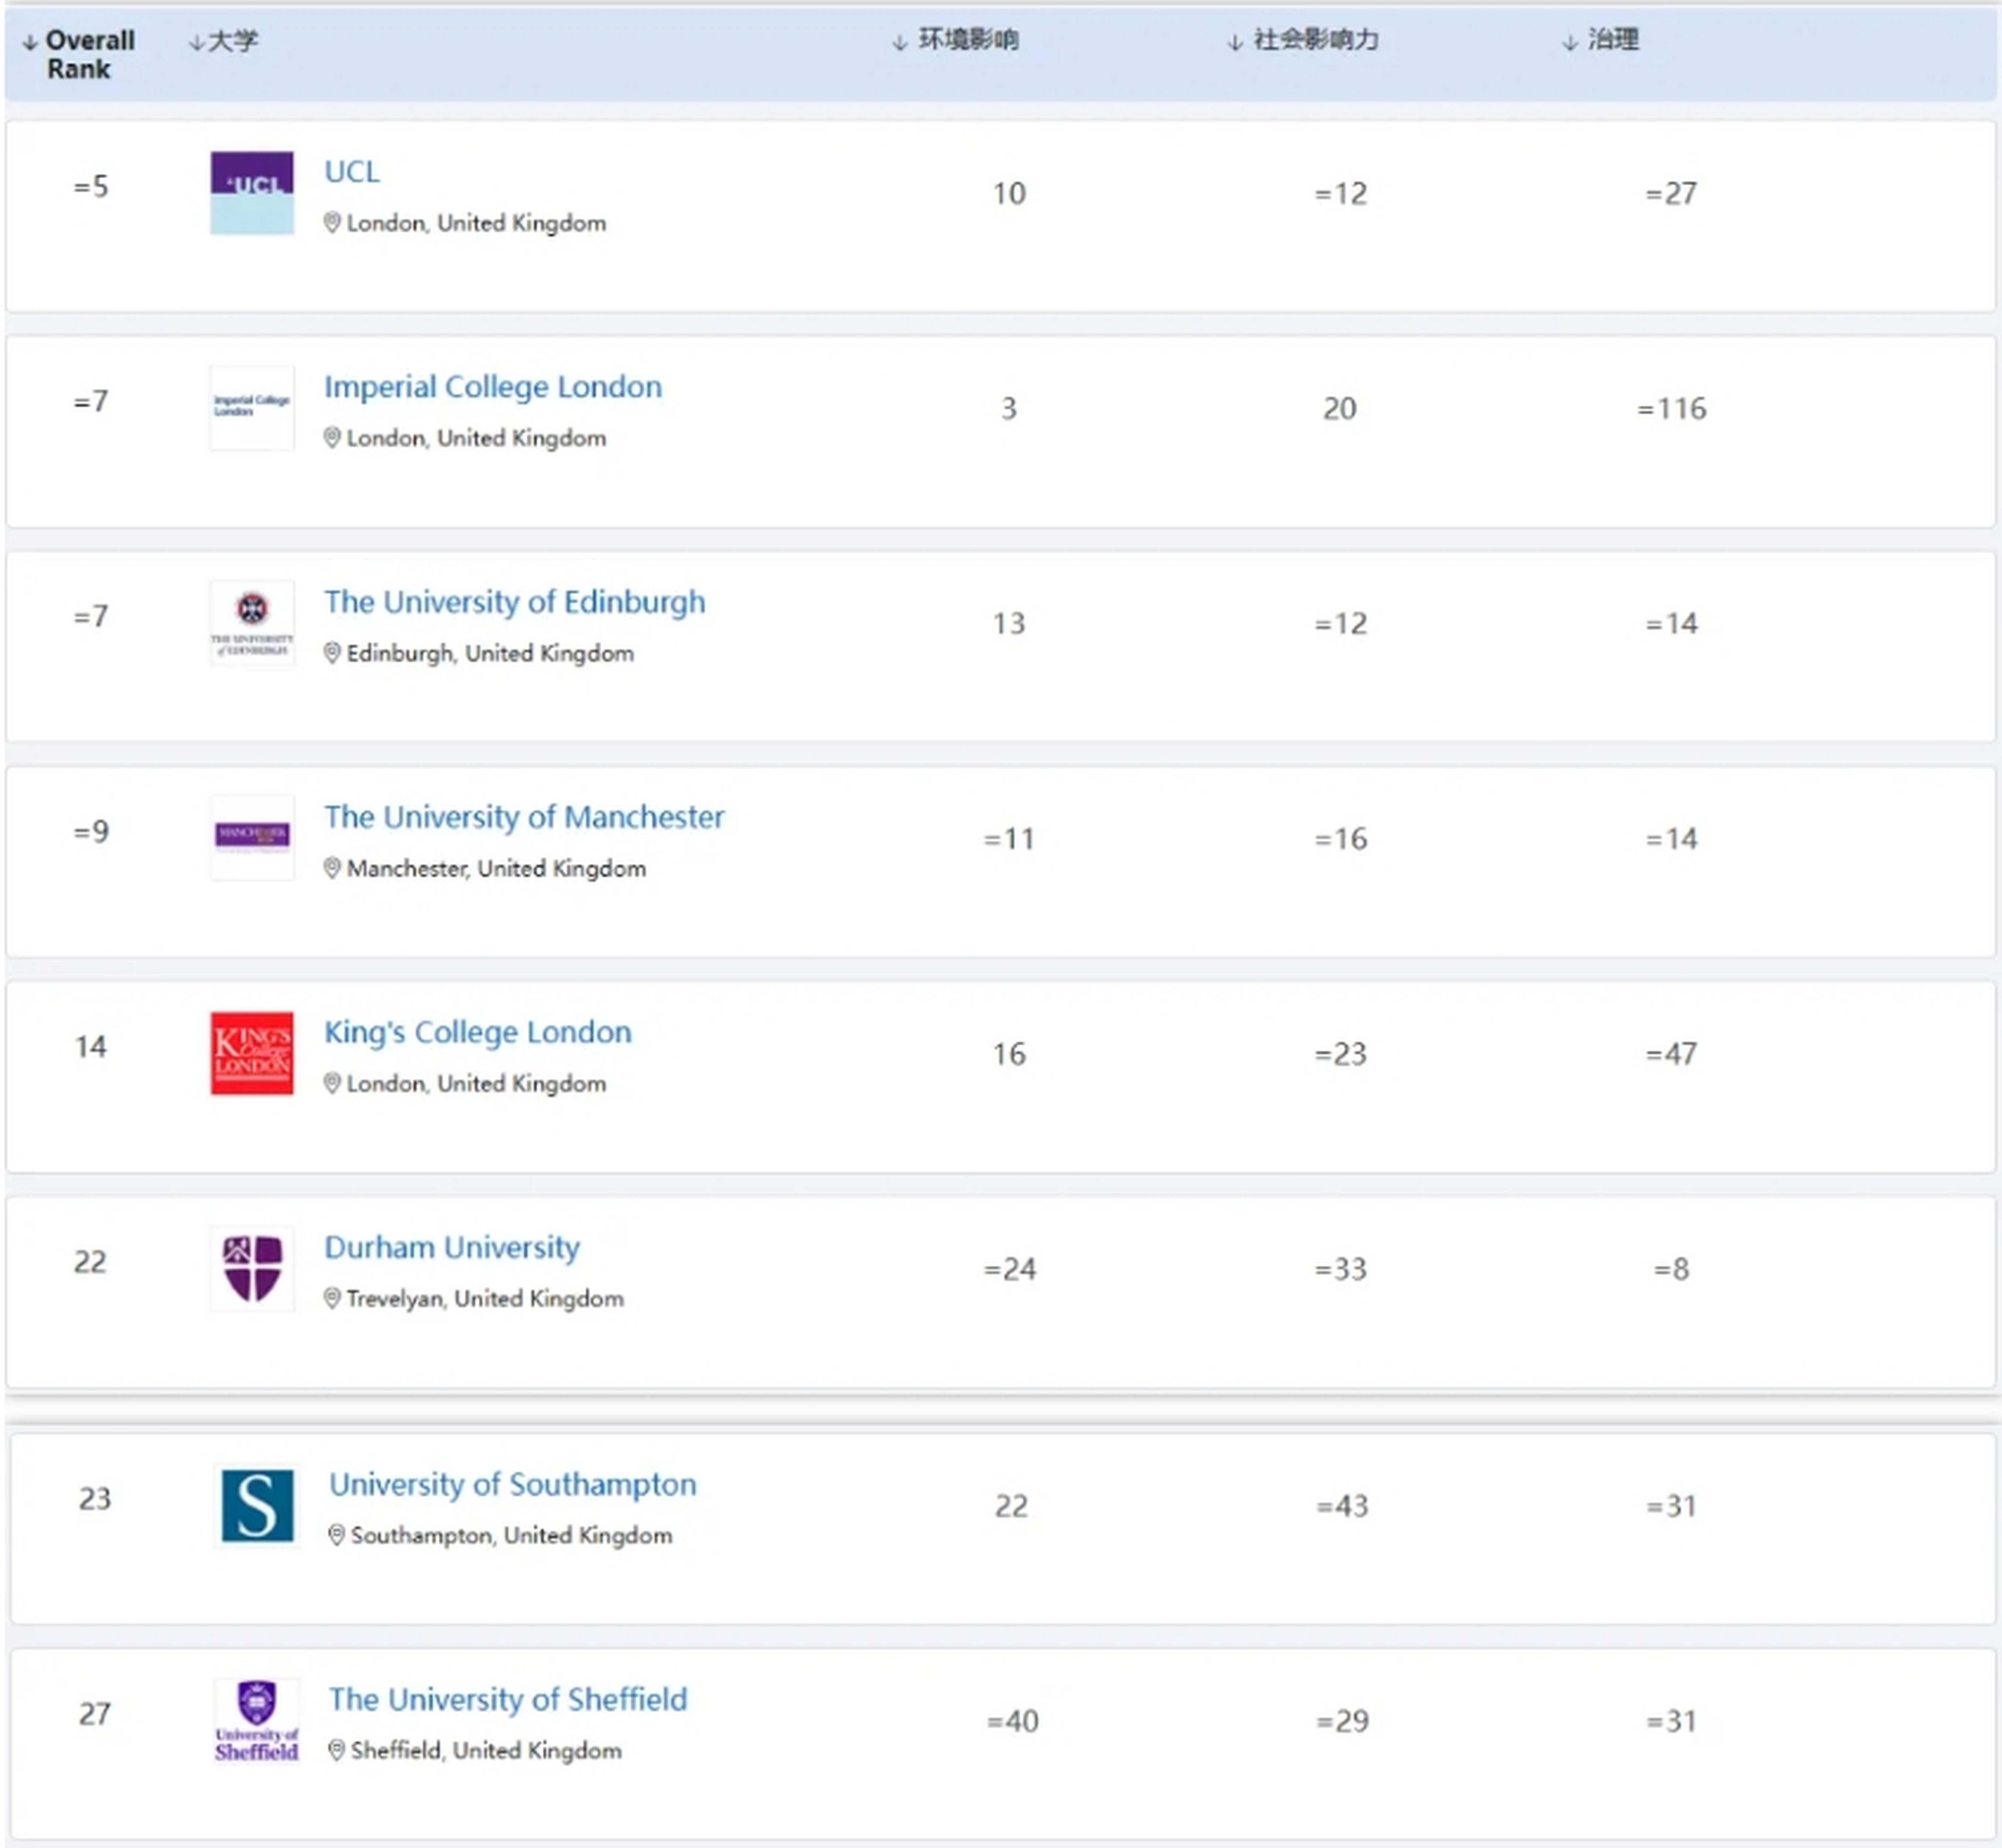Sort by 社会影响力 column header

1303,40
